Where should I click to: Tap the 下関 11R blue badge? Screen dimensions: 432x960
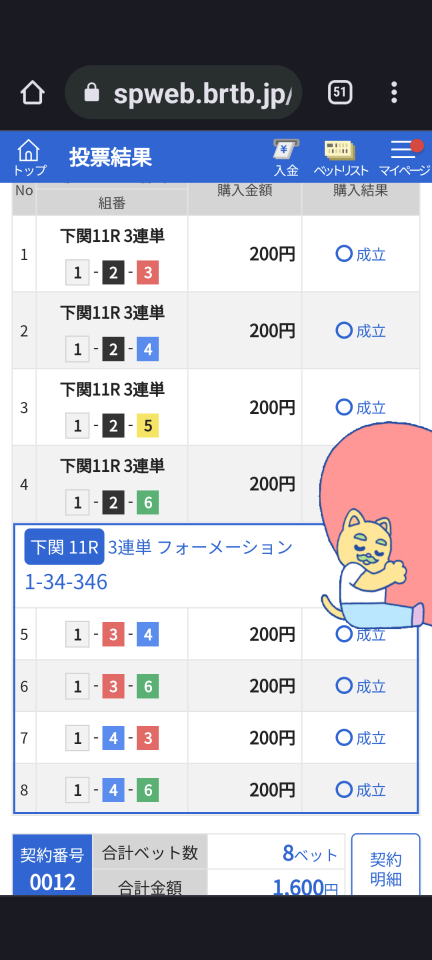pyautogui.click(x=64, y=547)
